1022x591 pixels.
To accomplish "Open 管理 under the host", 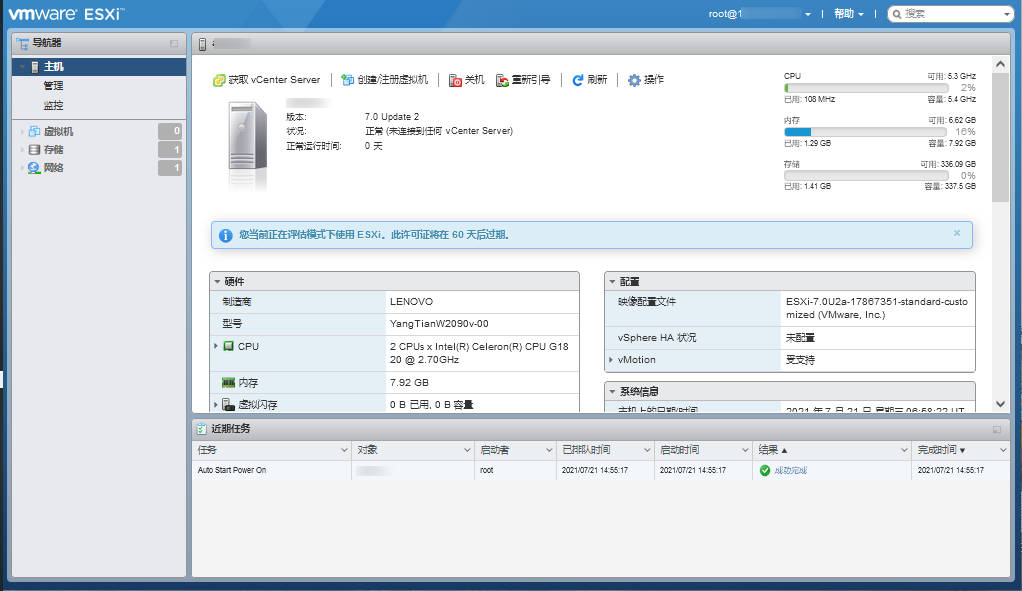I will tap(53, 85).
